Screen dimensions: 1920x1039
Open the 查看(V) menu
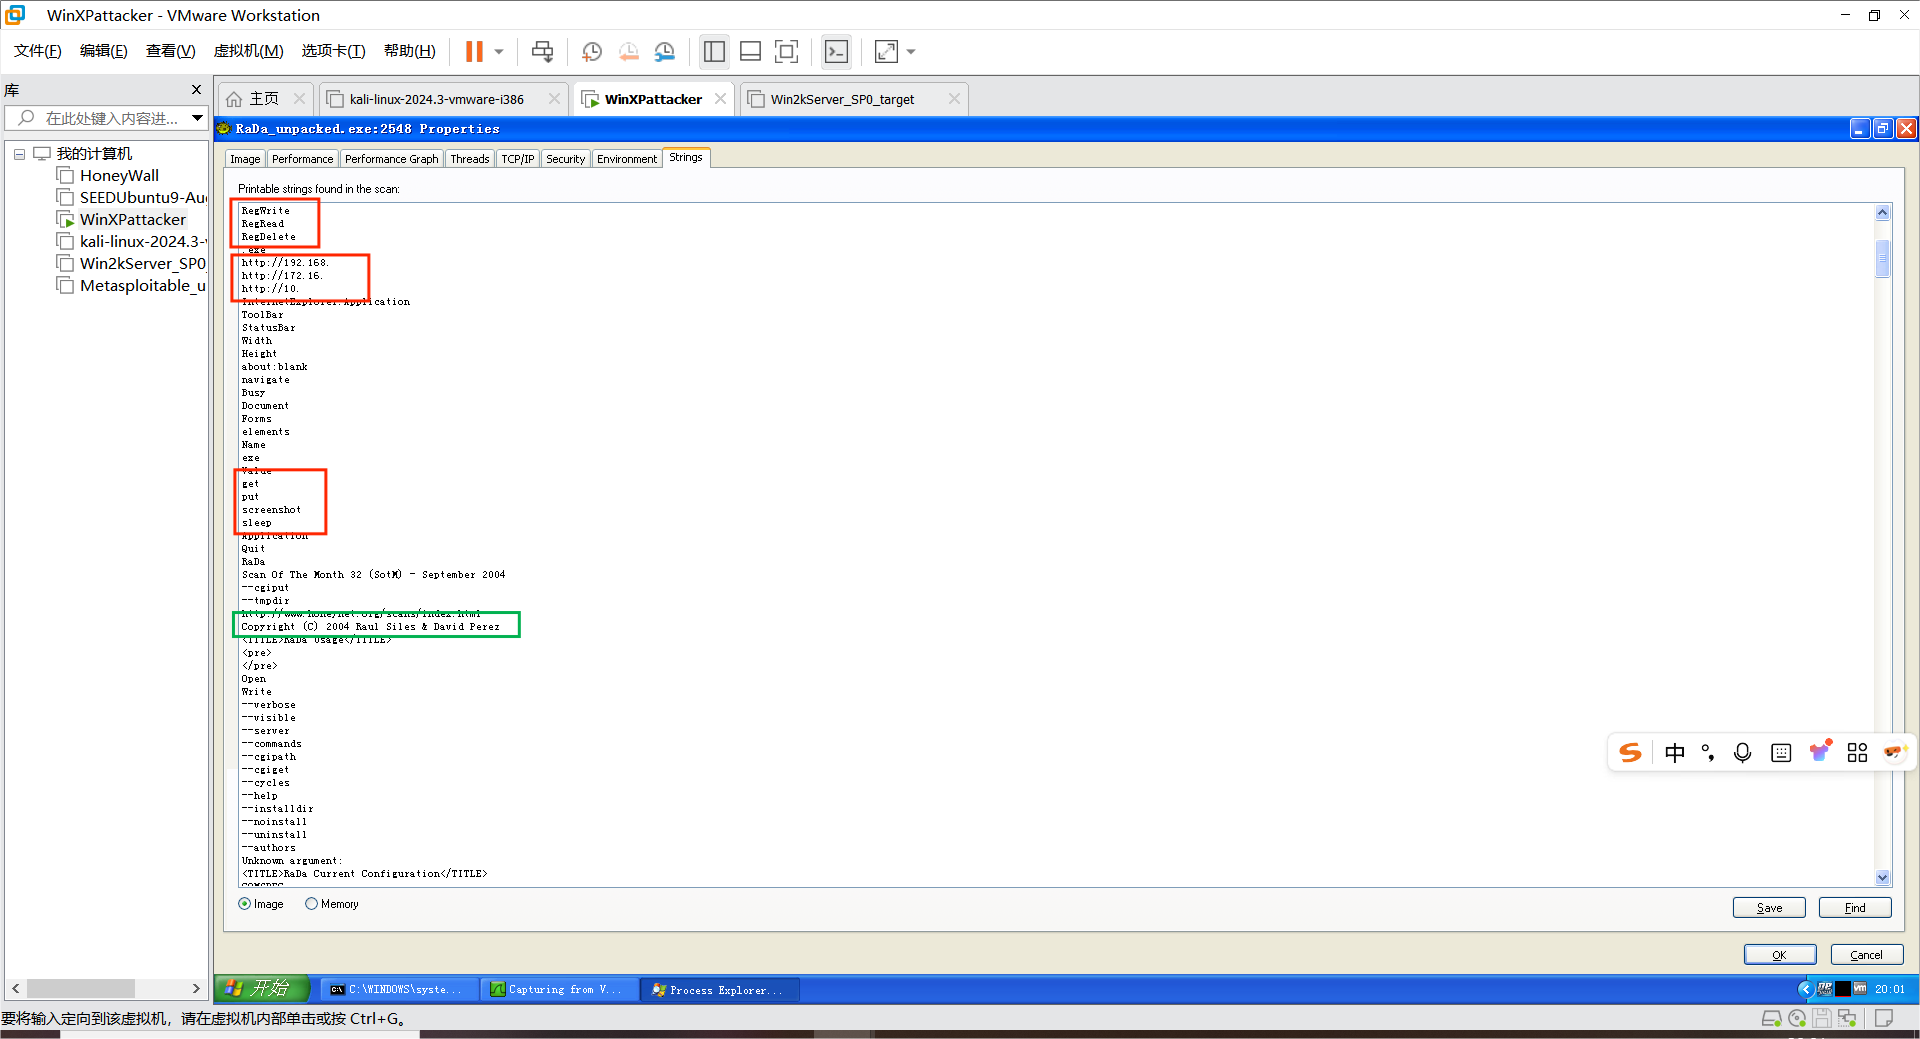171,51
